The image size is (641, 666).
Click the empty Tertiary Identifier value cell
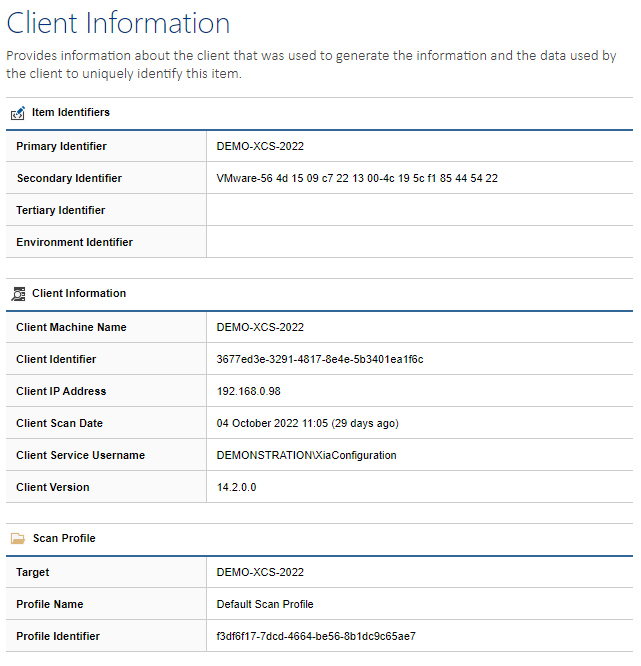(x=420, y=210)
